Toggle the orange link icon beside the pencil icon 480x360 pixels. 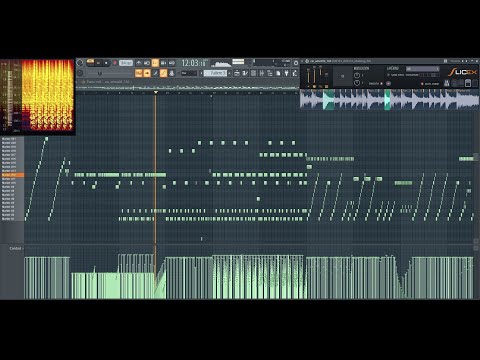click(163, 73)
